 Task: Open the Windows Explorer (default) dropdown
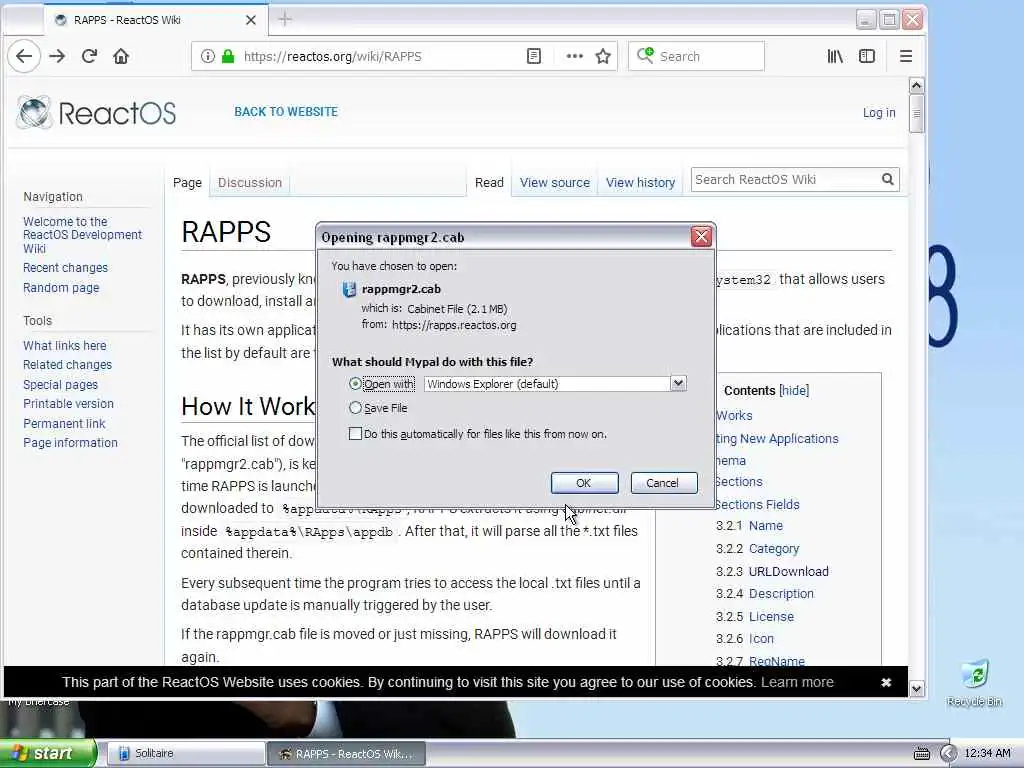[554, 384]
